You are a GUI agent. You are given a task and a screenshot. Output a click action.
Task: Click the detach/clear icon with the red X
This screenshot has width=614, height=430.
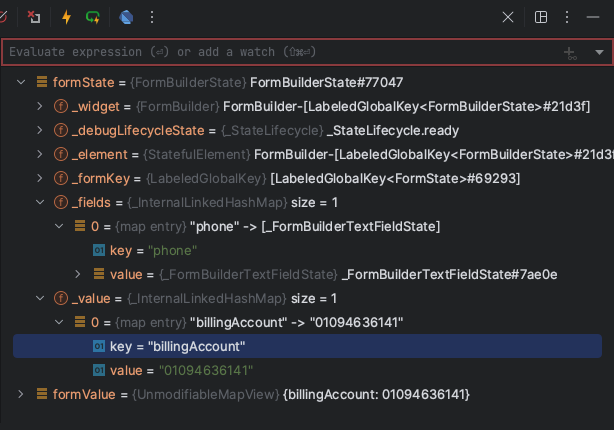pyautogui.click(x=34, y=17)
